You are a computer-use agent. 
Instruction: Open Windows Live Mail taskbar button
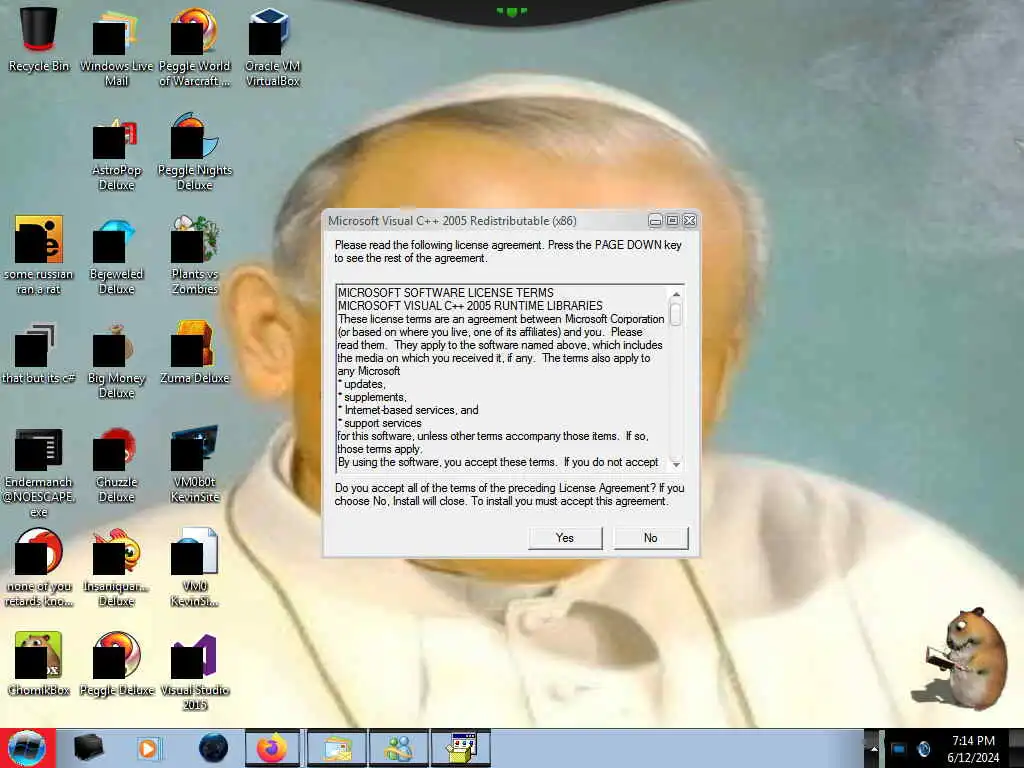pos(336,748)
